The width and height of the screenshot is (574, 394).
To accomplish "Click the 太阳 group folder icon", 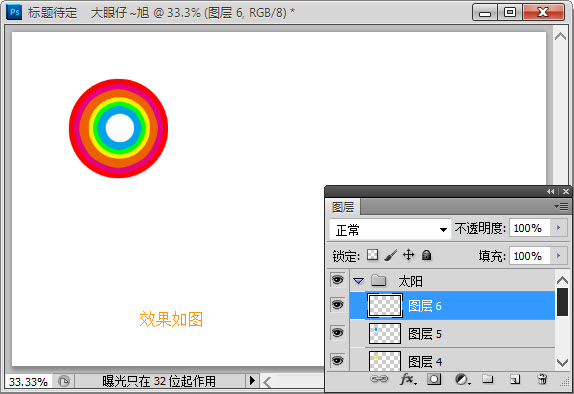I will point(379,280).
